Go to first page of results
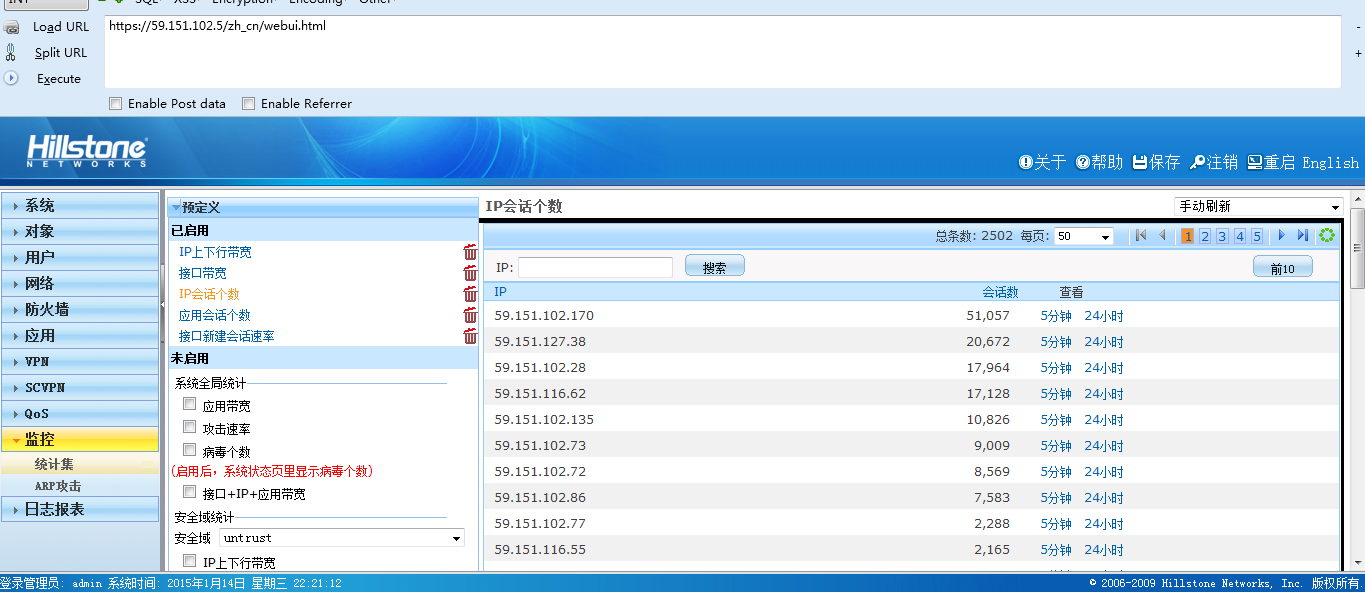 tap(1141, 236)
